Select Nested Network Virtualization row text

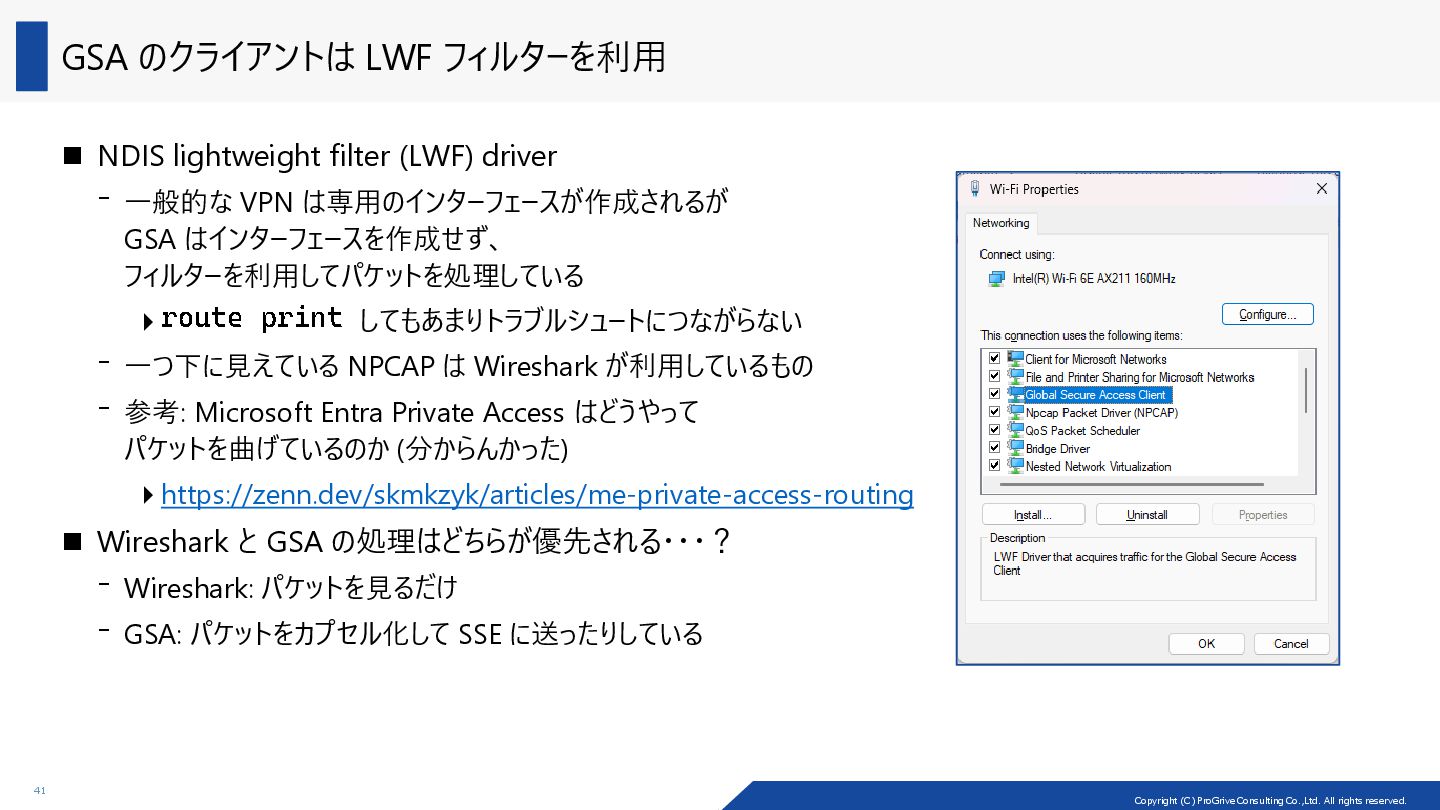coord(1098,466)
